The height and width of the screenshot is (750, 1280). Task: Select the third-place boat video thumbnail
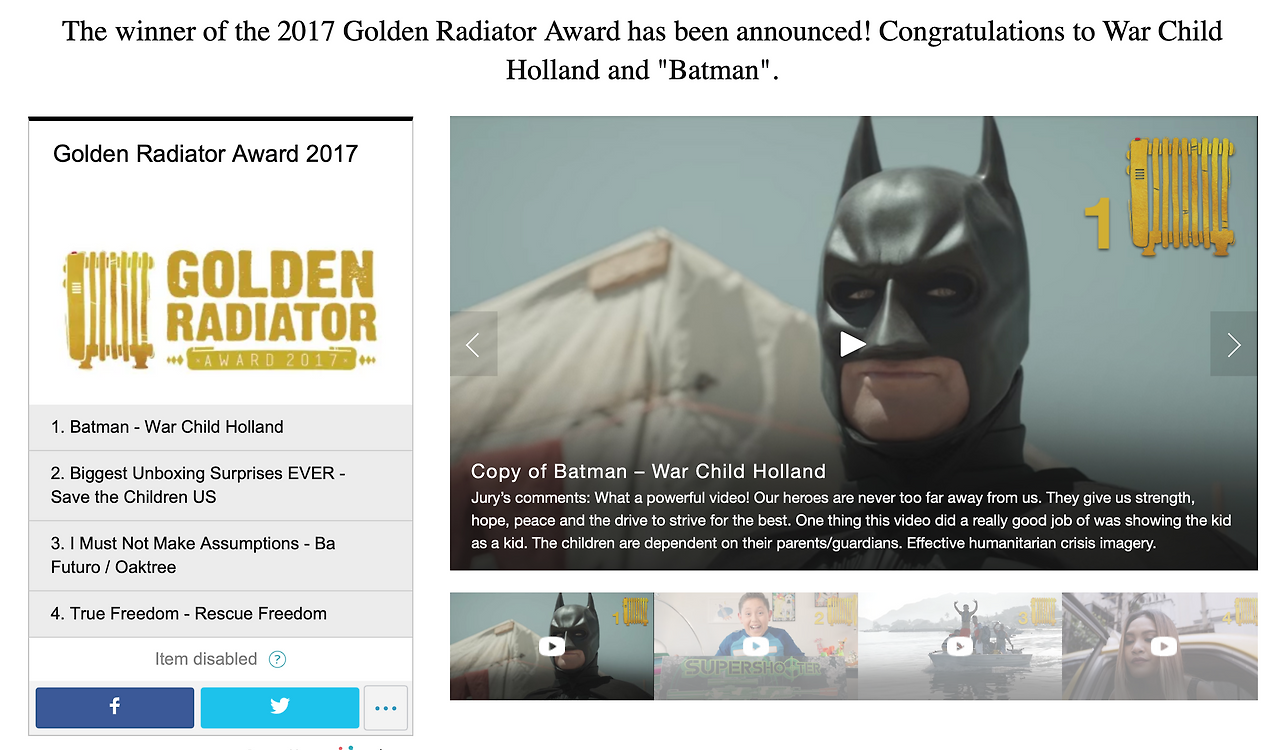coord(960,646)
